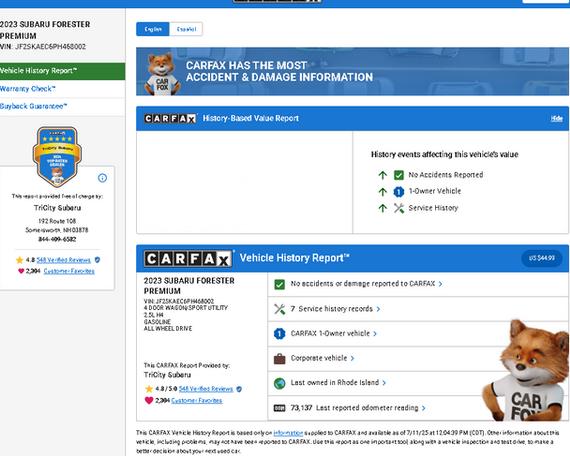Image resolution: width=570 pixels, height=456 pixels.
Task: Open Warranty Check in sidebar
Action: tap(28, 89)
